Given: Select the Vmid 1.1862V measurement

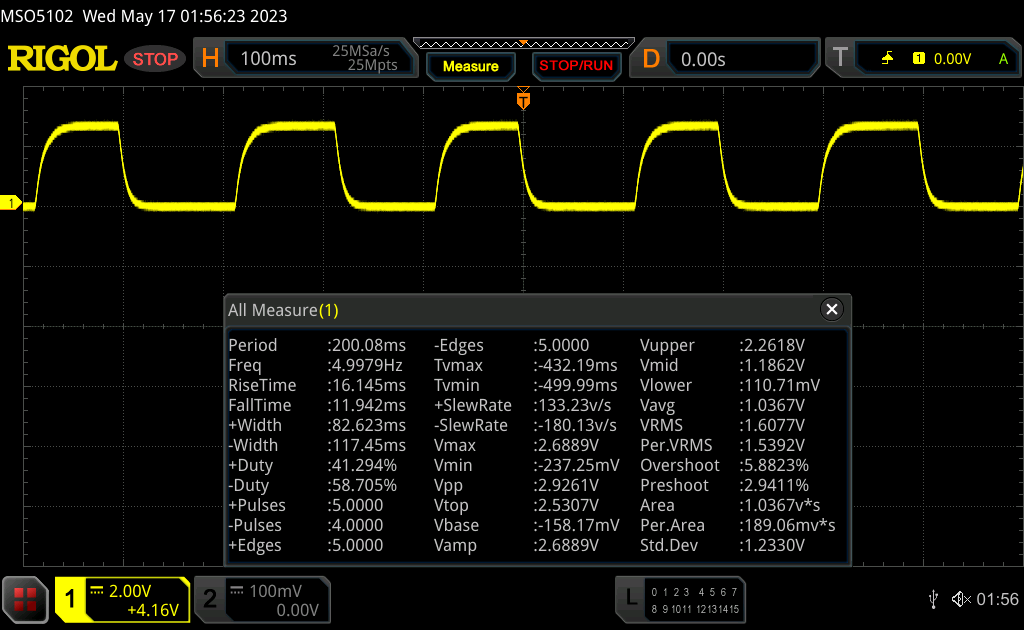Looking at the screenshot, I should pos(722,365).
